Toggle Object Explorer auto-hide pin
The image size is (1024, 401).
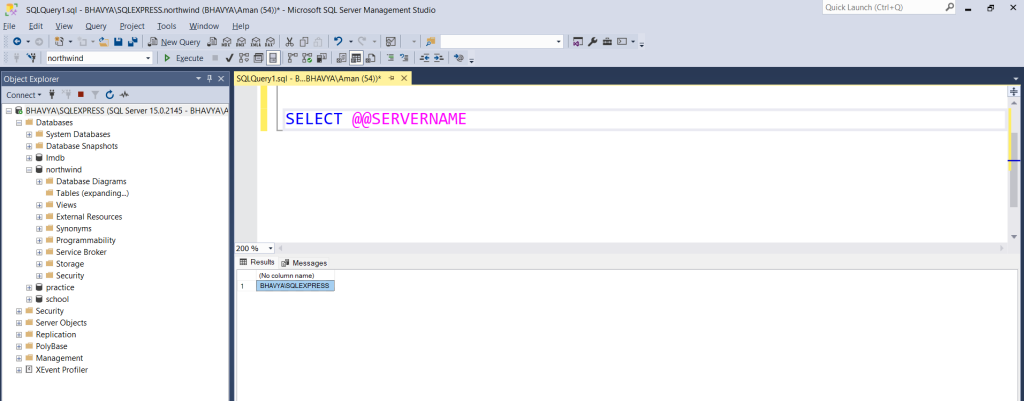(x=210, y=78)
